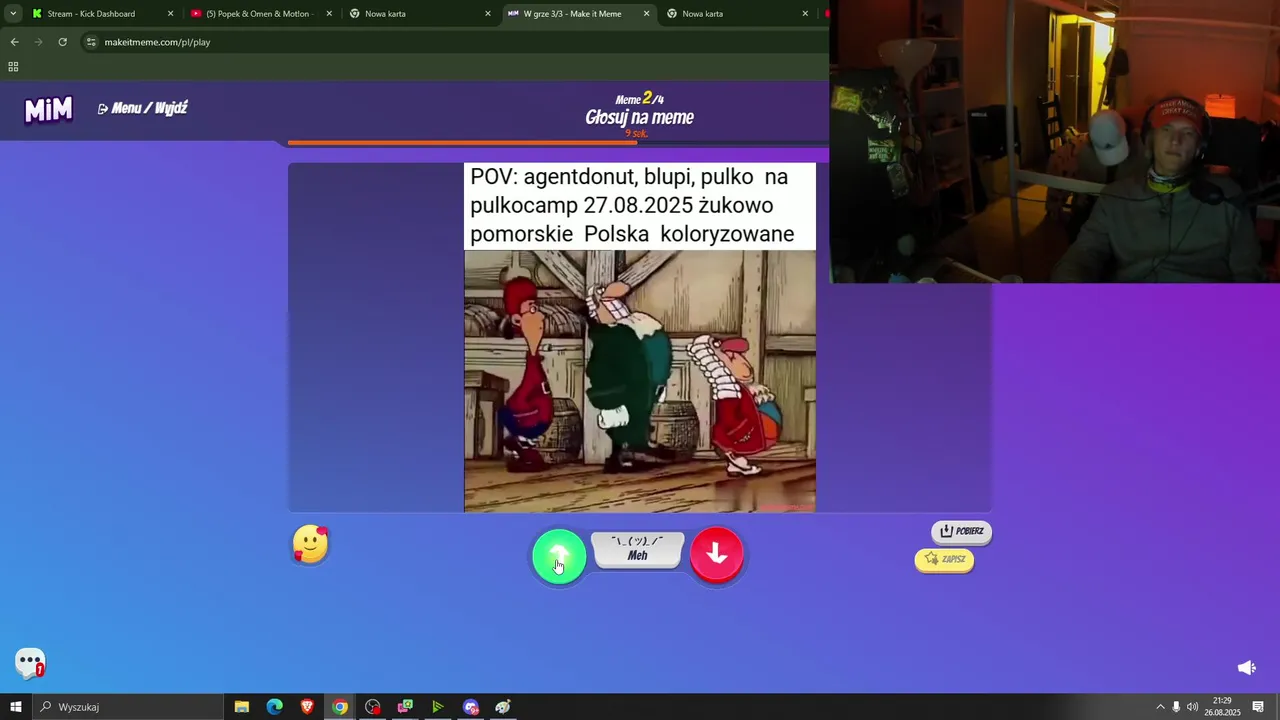Launch Brave browser from taskbar
The width and height of the screenshot is (1280, 720).
tap(307, 707)
